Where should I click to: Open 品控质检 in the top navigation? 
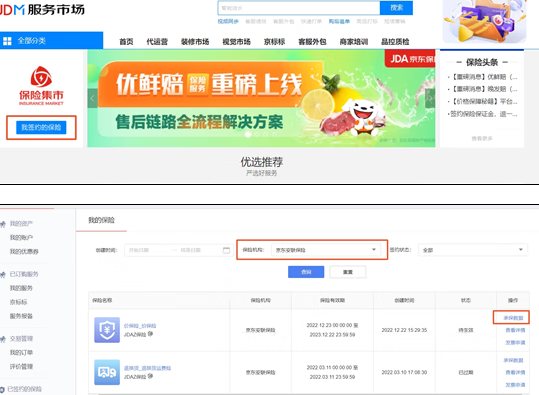[395, 42]
